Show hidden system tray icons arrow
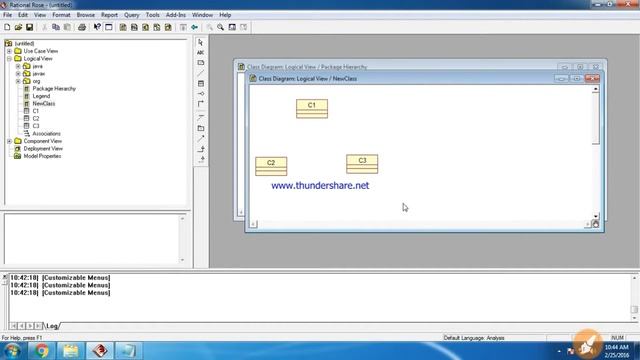The height and width of the screenshot is (360, 640). point(559,351)
